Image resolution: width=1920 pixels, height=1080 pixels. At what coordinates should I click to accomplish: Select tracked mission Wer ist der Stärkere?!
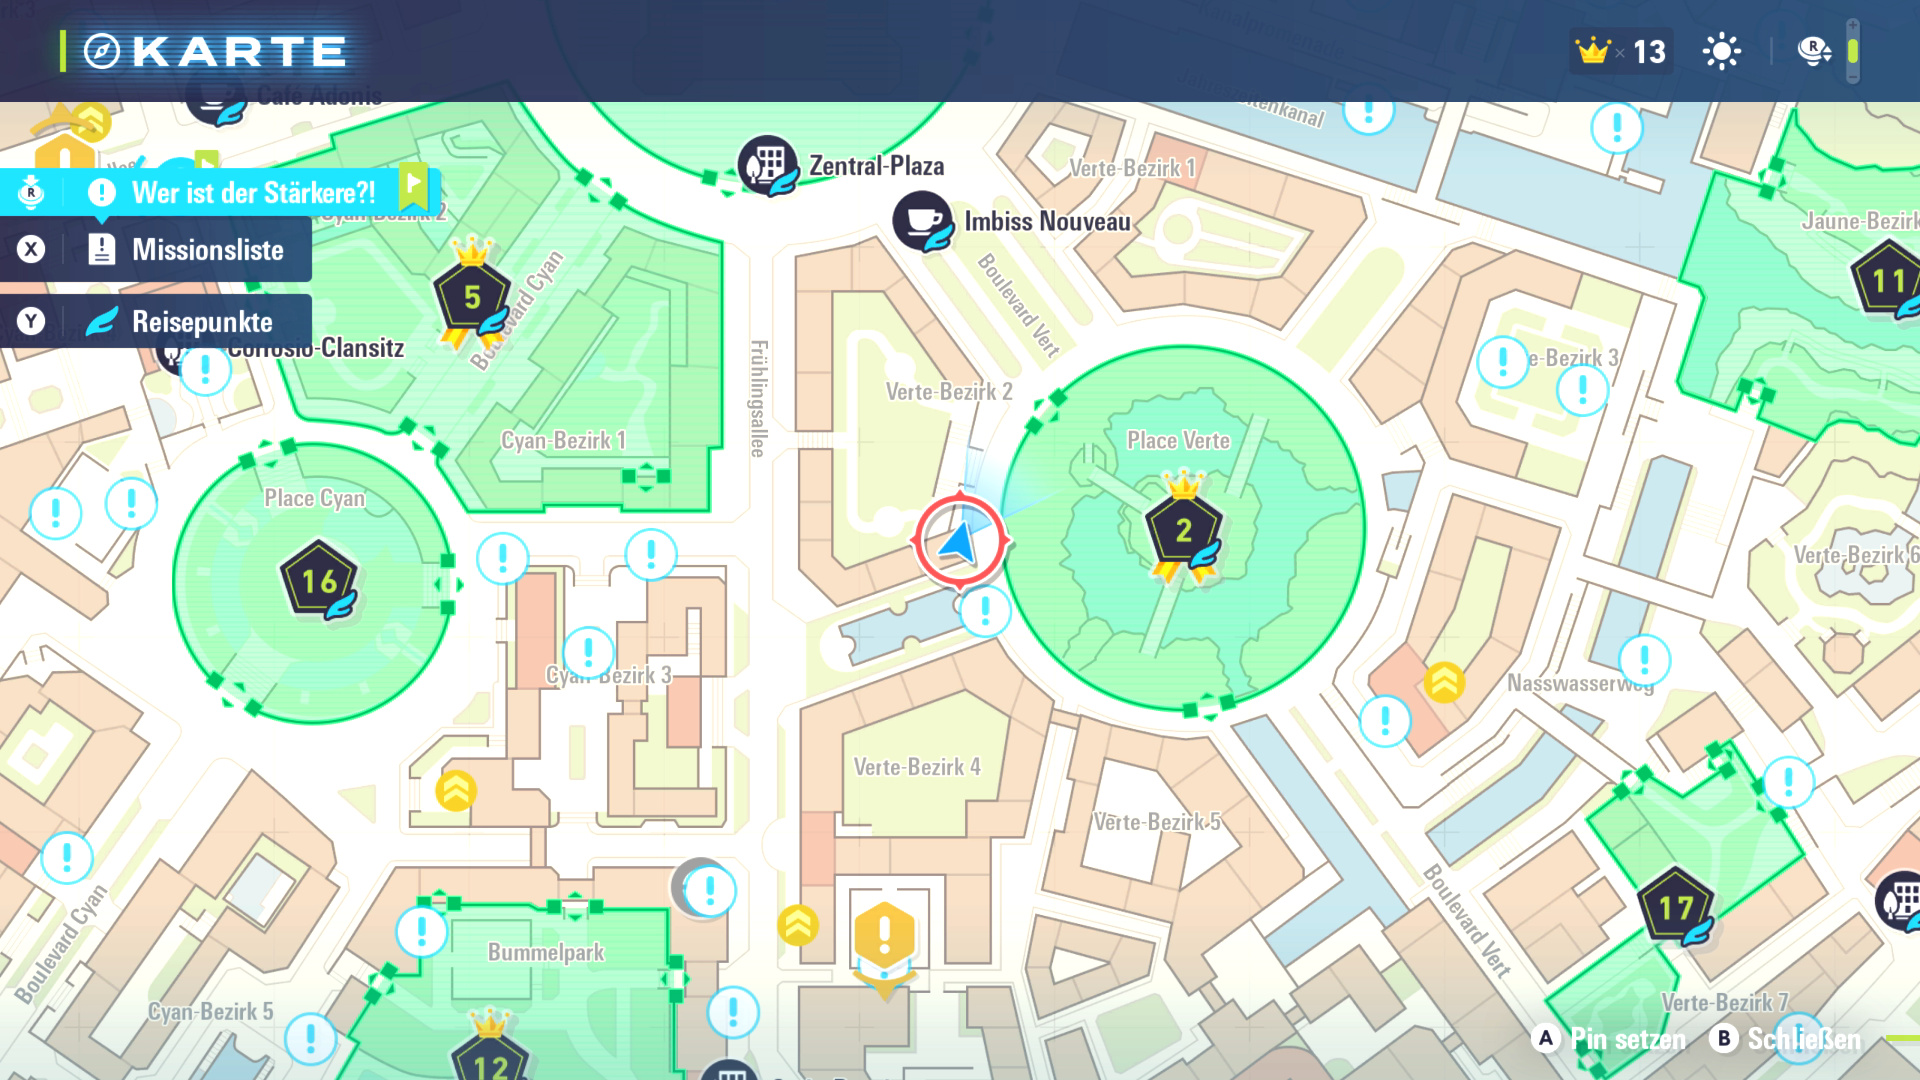tap(252, 193)
